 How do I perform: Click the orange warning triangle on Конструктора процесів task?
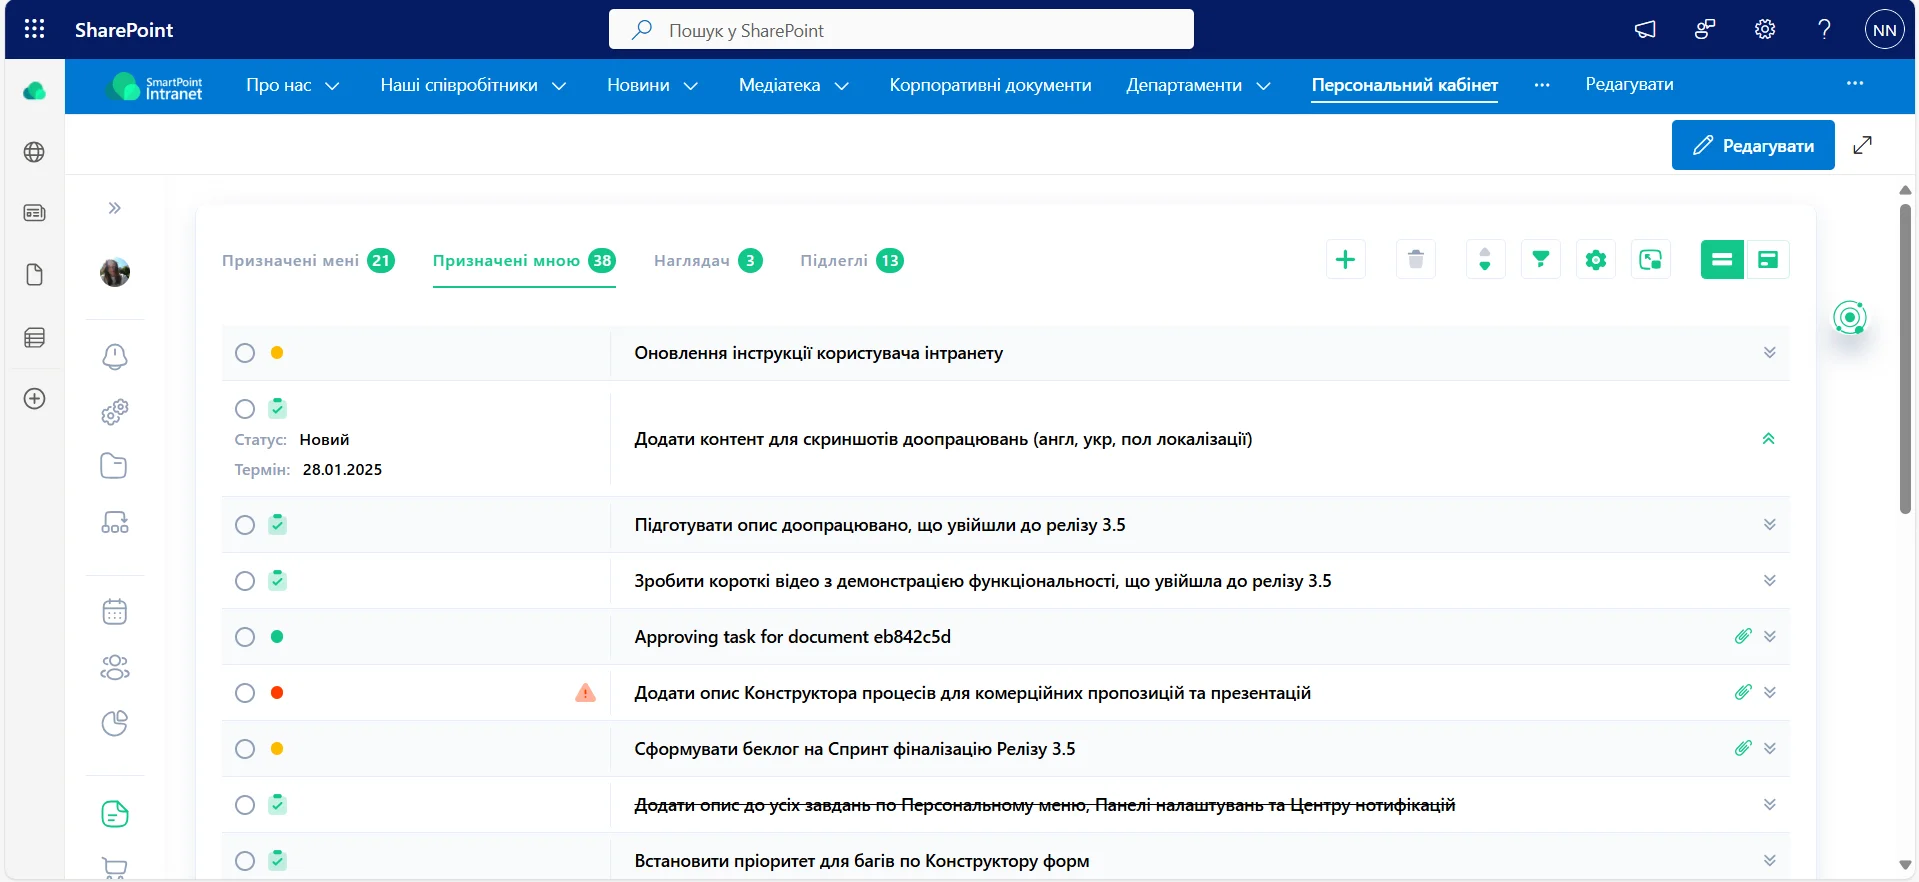click(586, 692)
